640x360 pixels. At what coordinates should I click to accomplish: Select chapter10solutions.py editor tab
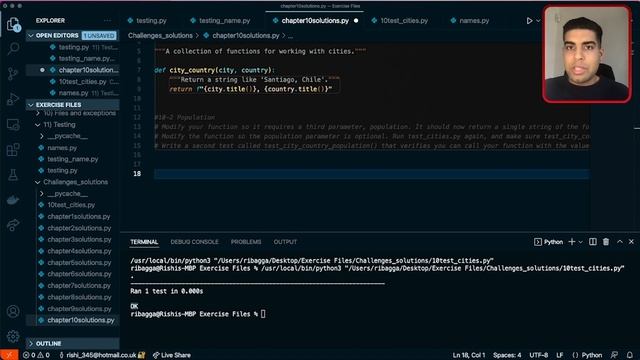pos(315,20)
